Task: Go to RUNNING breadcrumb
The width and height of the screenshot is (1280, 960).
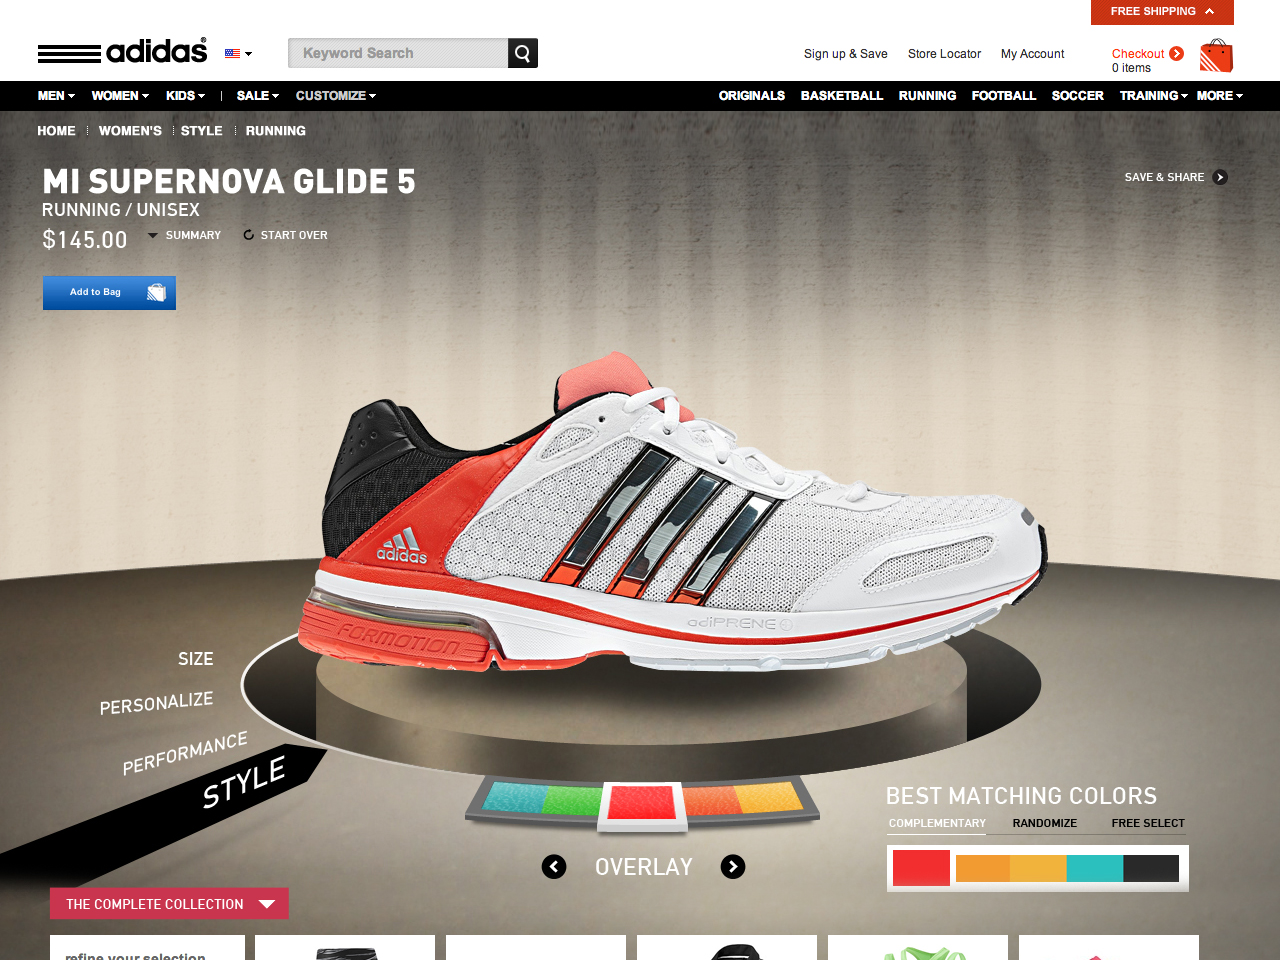Action: [x=276, y=131]
